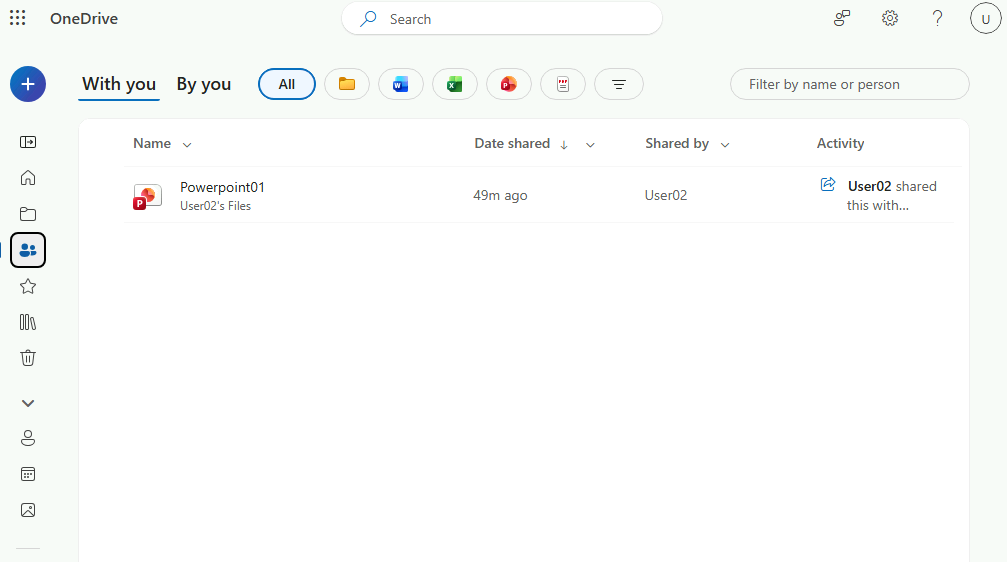Click the blue Add new button
Screen dimensions: 1007x562
pos(28,84)
